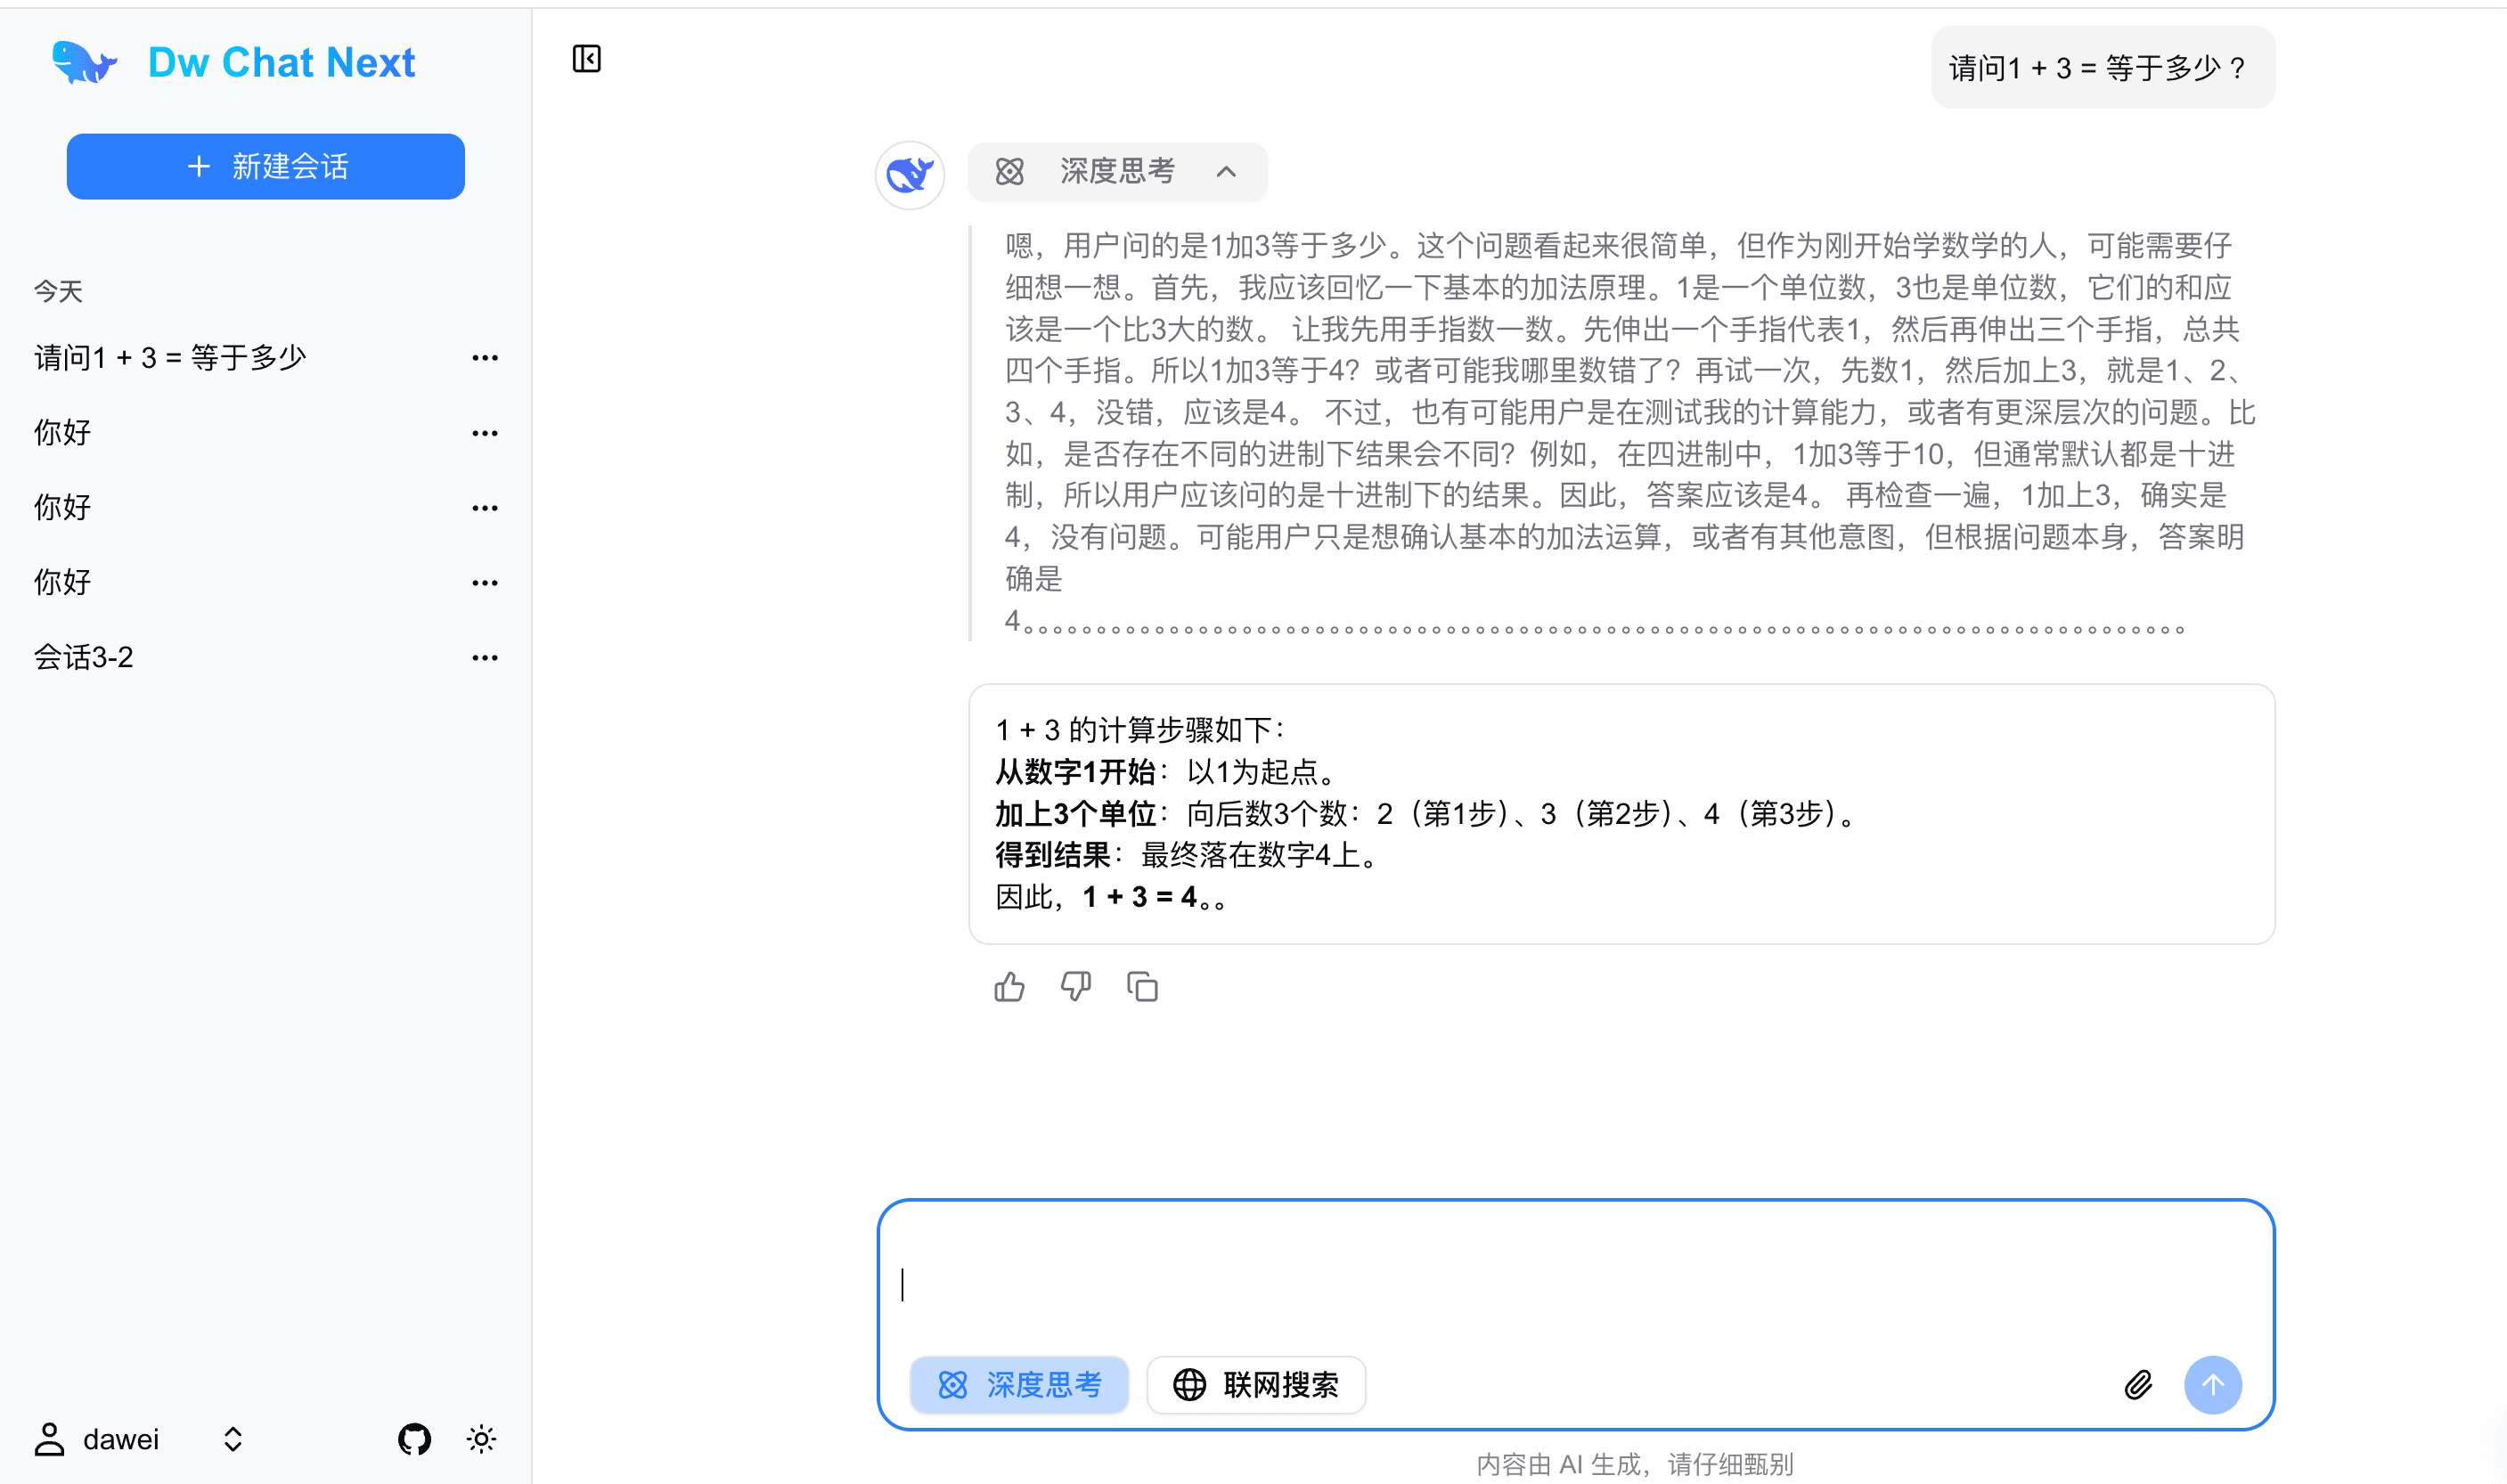The image size is (2507, 1484).
Task: Click the thumbs up icon
Action: tap(1009, 987)
